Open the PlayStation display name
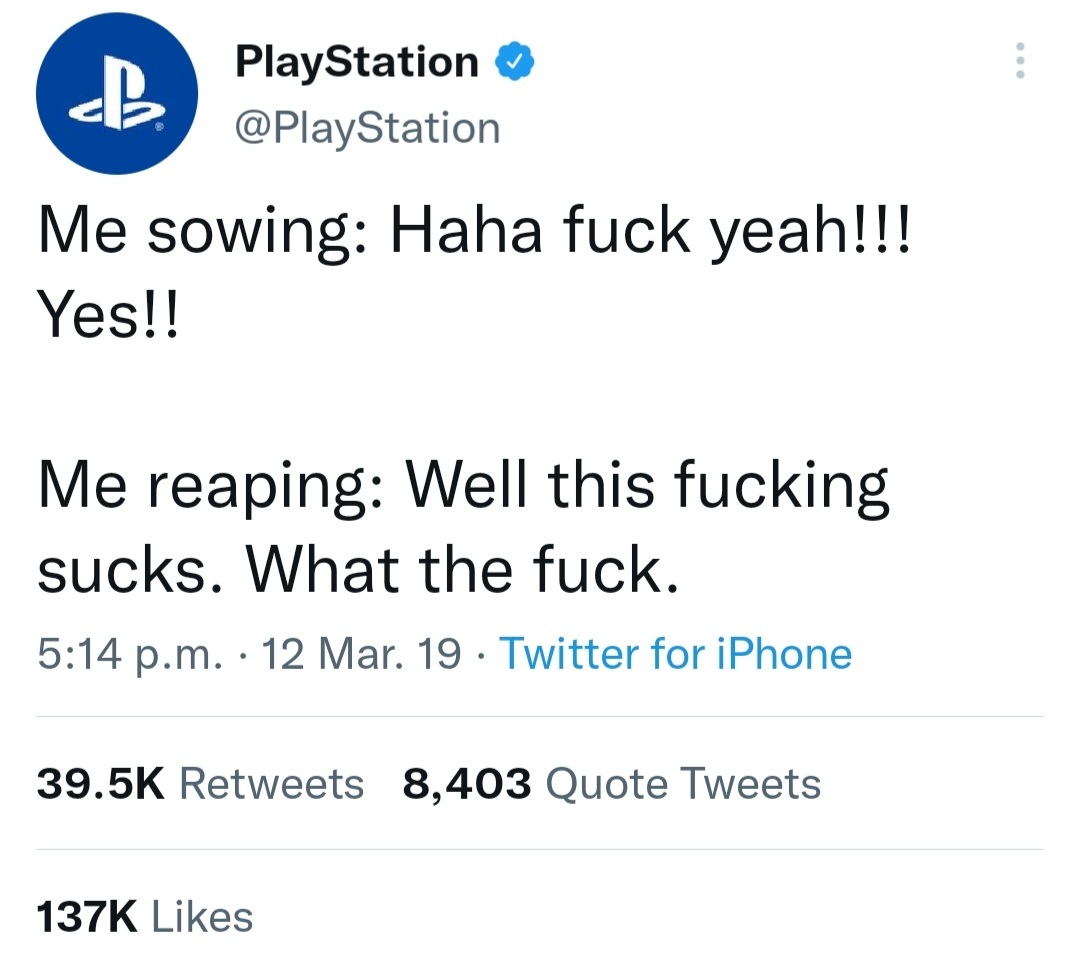The height and width of the screenshot is (974, 1080). click(357, 63)
